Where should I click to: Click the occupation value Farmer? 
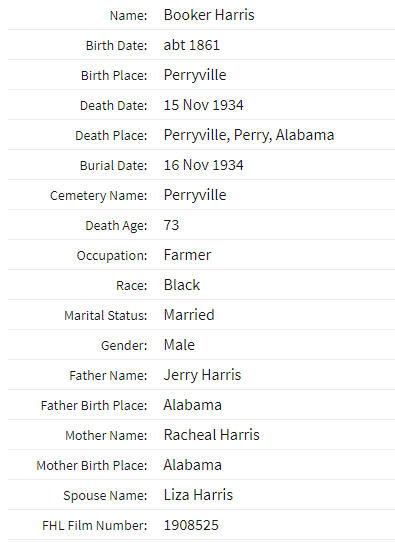coord(187,255)
